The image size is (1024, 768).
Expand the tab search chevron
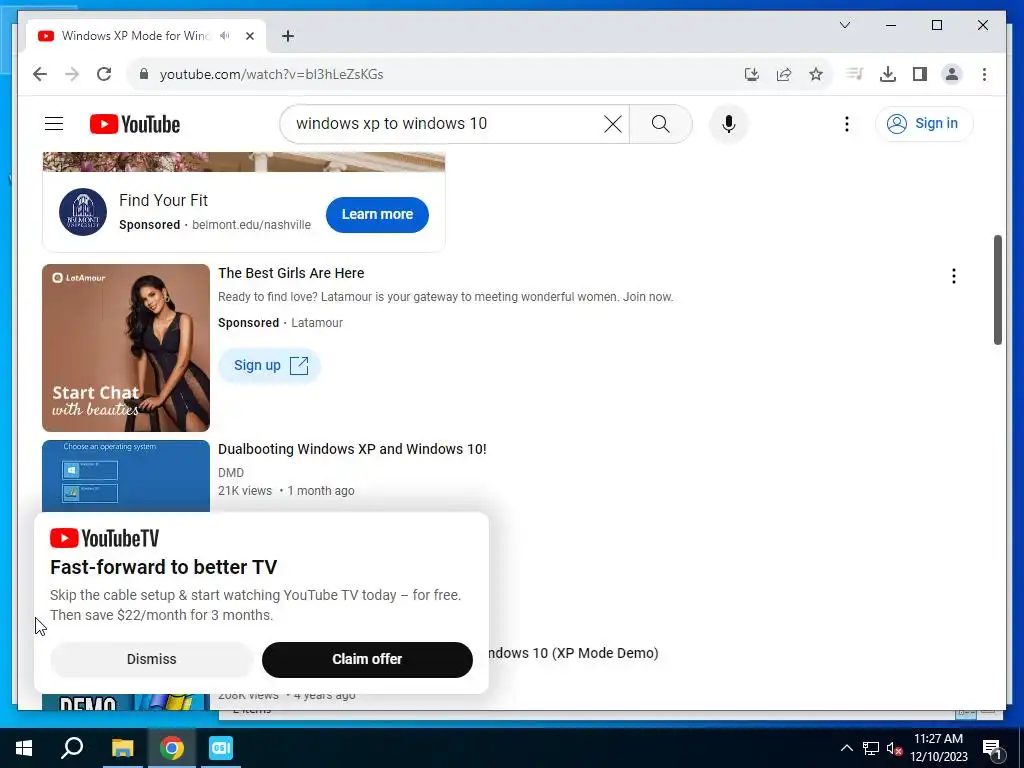(x=844, y=25)
